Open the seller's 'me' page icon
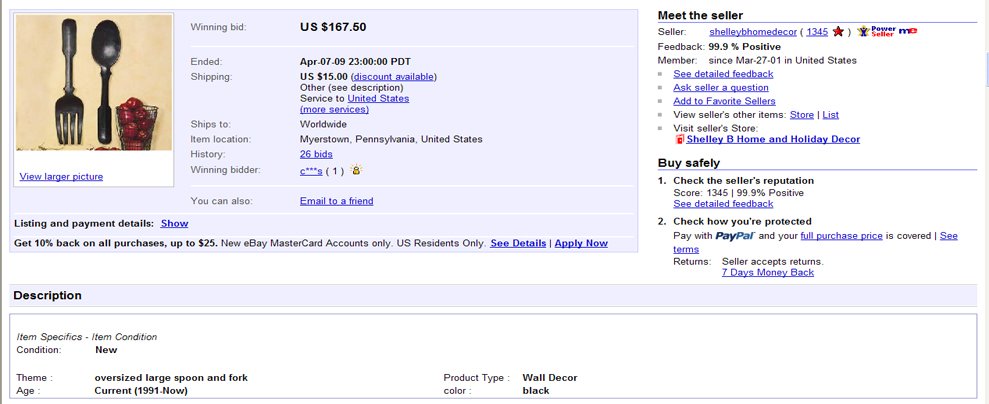 tap(908, 31)
